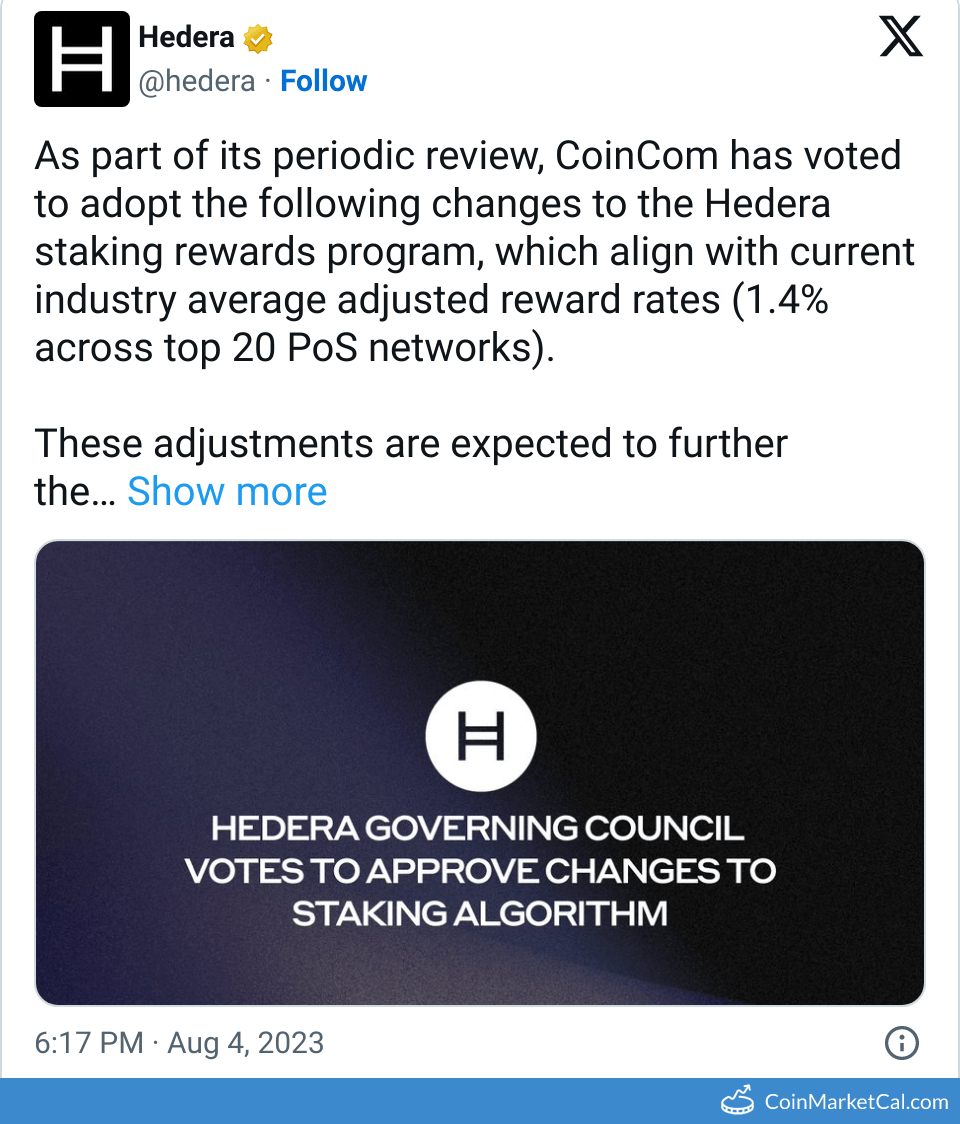This screenshot has width=960, height=1124.
Task: Click the 6:17 PM post time
Action: (x=89, y=1044)
